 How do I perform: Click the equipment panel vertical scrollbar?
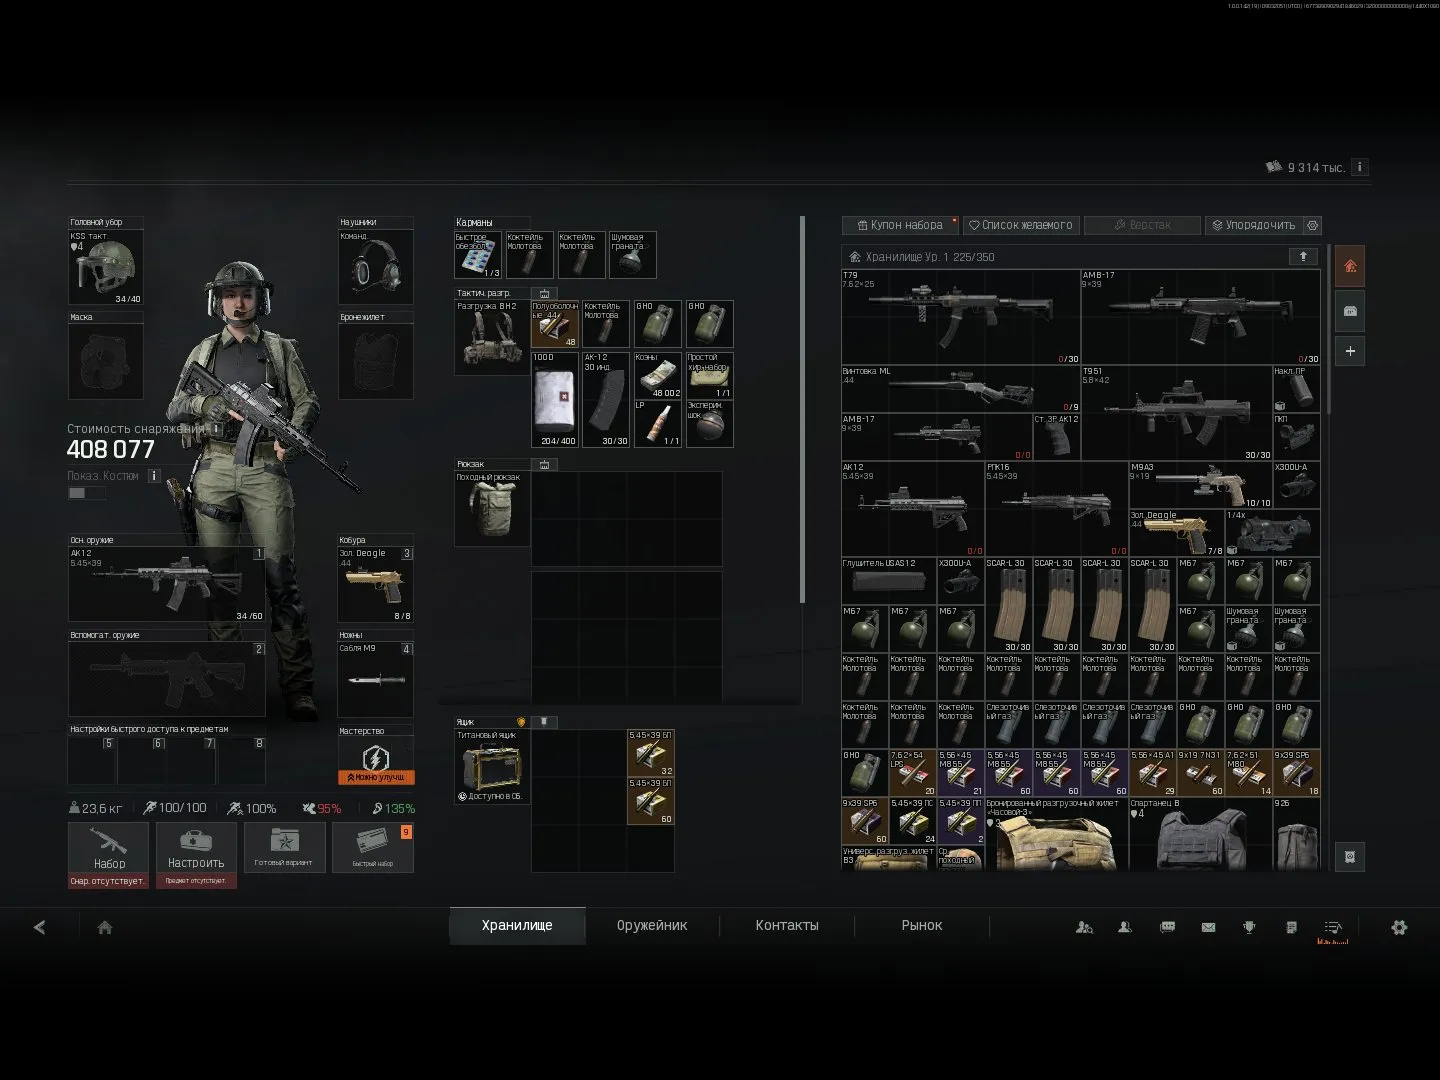(x=803, y=410)
